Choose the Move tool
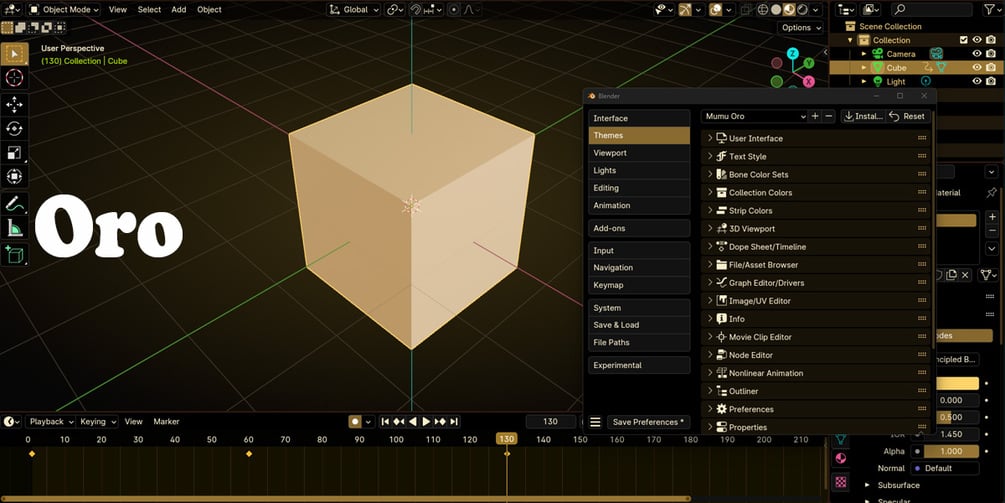 14,105
